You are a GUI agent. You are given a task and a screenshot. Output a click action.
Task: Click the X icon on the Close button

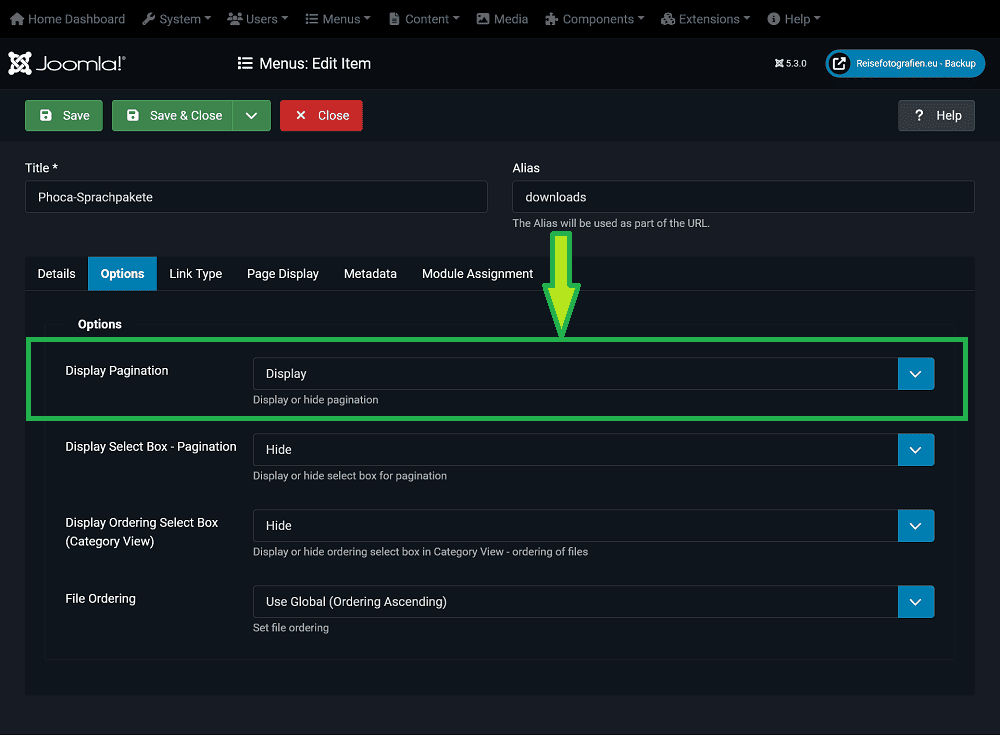point(301,115)
